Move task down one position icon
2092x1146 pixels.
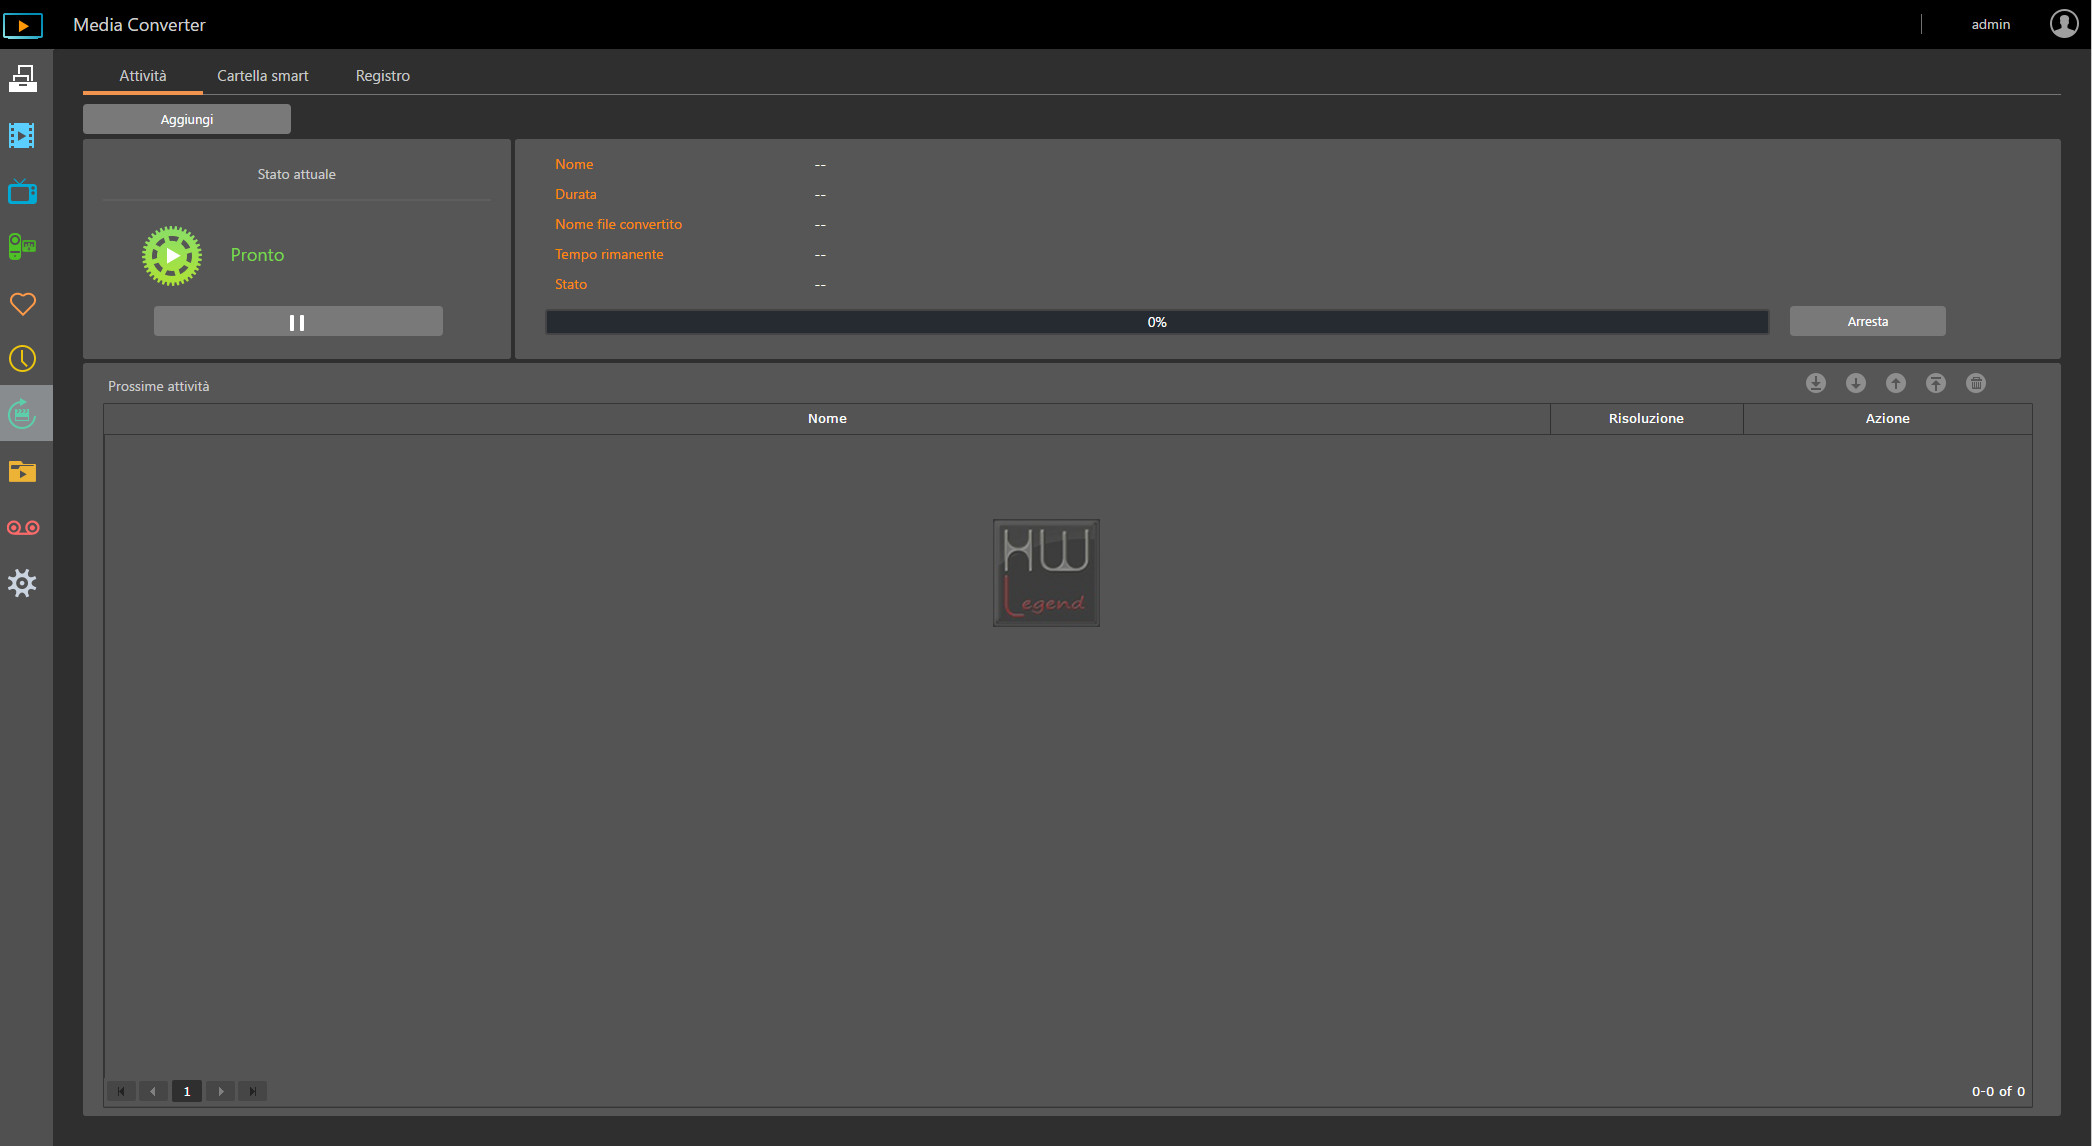[x=1856, y=383]
